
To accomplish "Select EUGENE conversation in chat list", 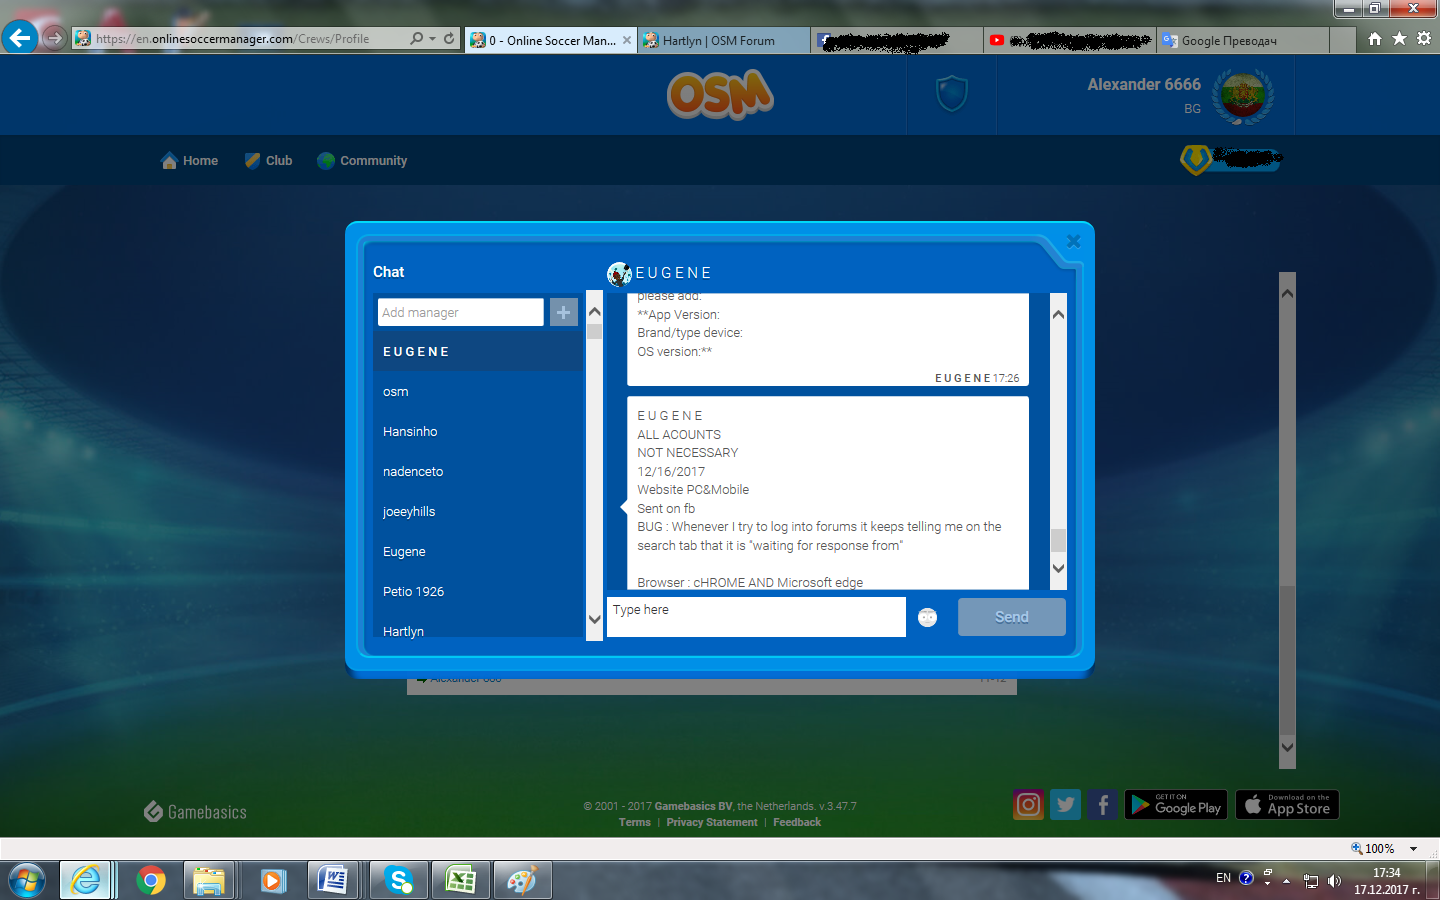I will [478, 352].
